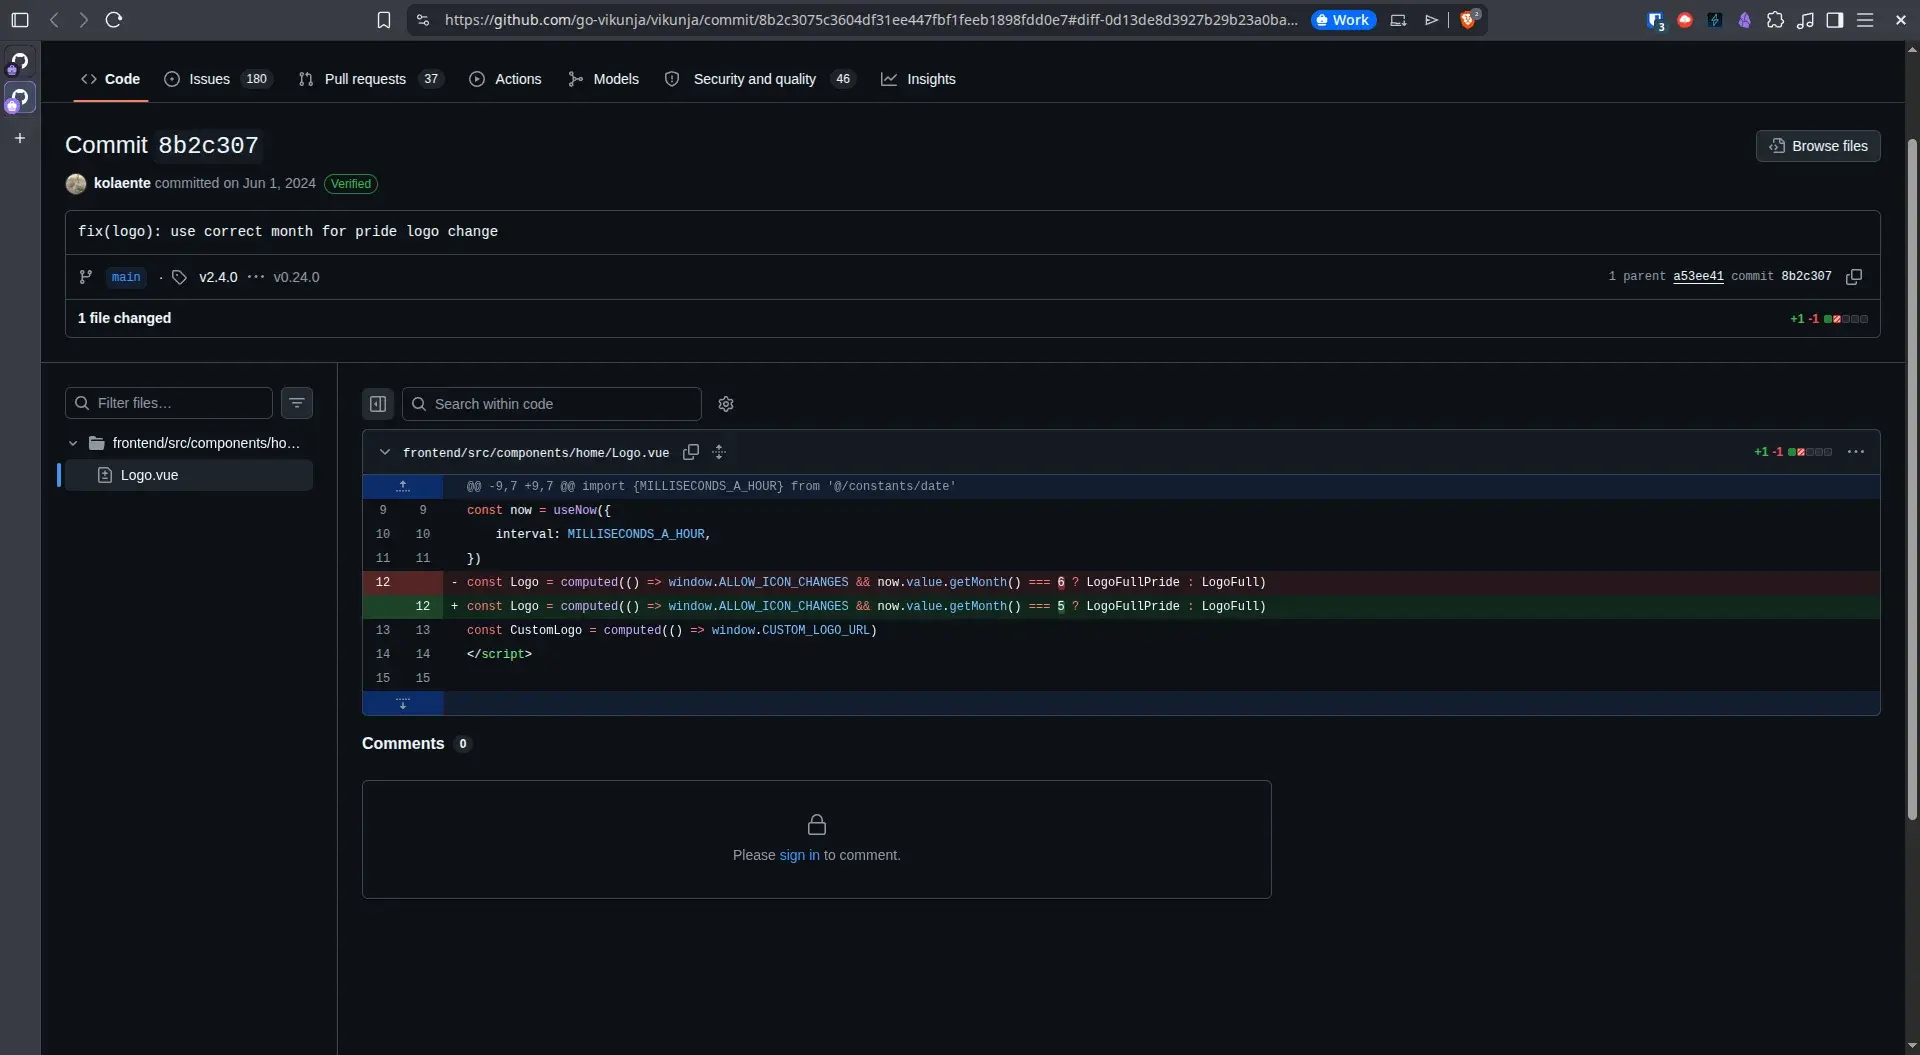The width and height of the screenshot is (1920, 1055).
Task: Collapse the frontend/src/components folder
Action: click(x=73, y=443)
